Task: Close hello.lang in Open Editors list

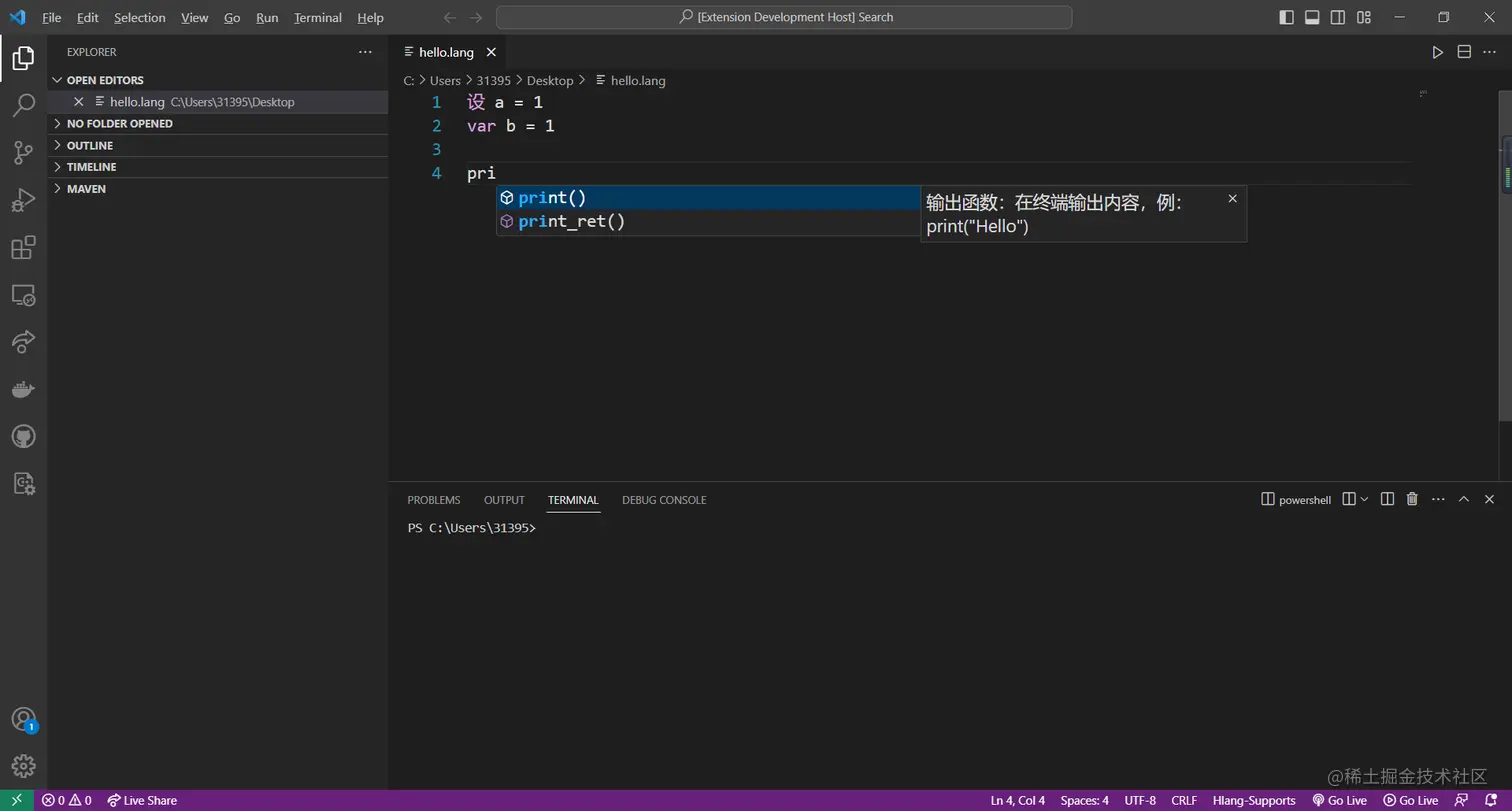Action: [79, 102]
